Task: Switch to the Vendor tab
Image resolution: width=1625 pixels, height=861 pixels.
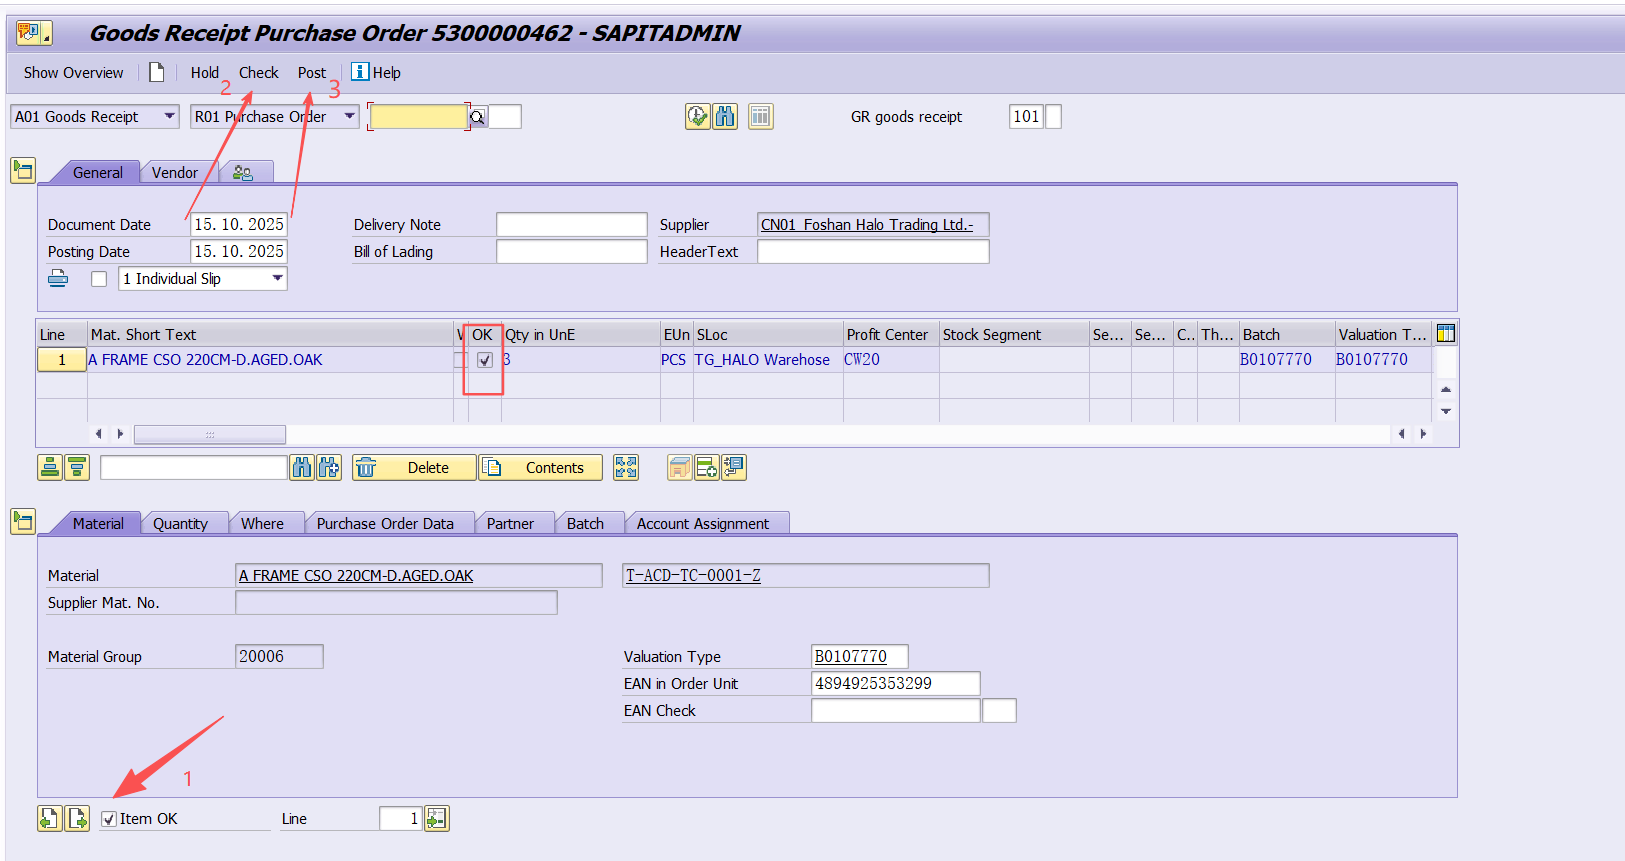Action: coord(175,173)
